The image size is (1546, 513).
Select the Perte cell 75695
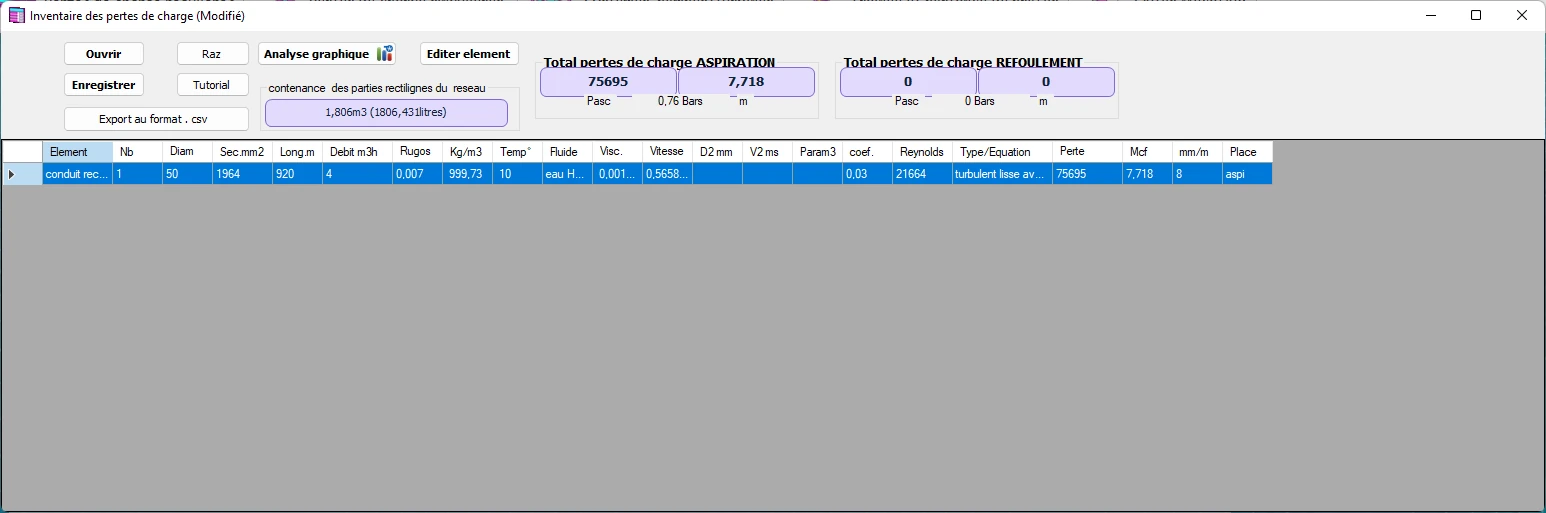1087,174
